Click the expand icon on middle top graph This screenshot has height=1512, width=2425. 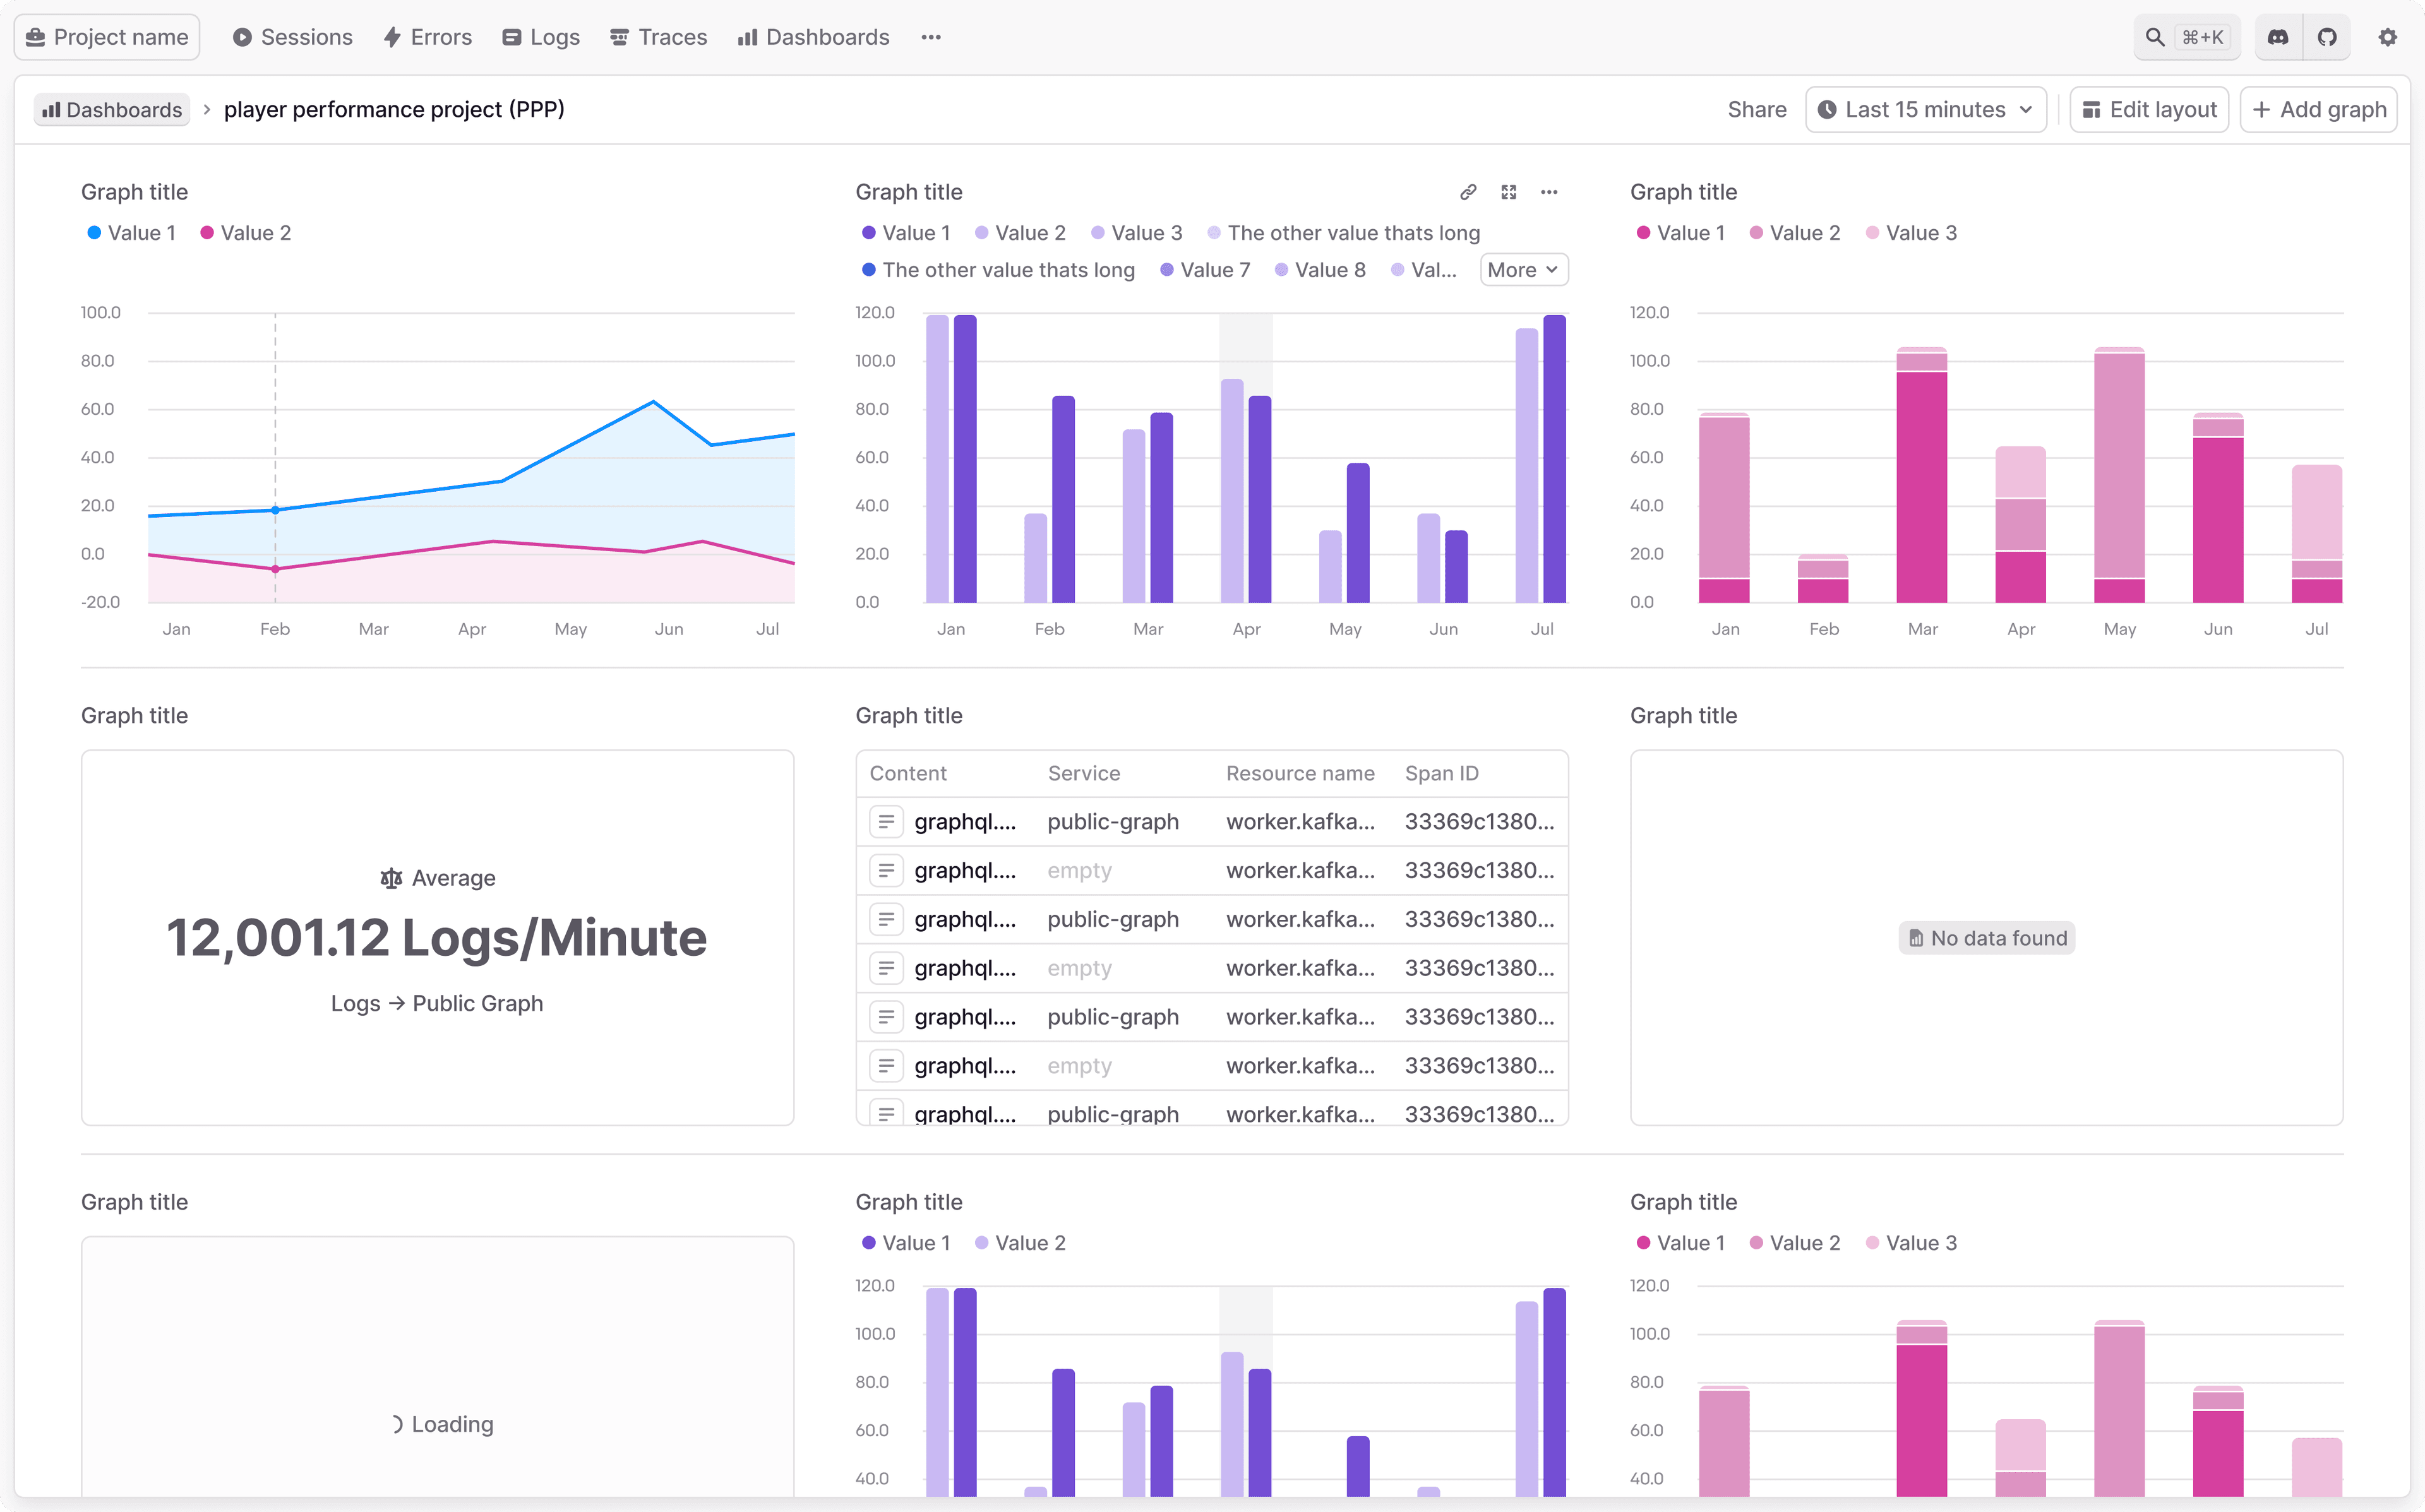click(1509, 193)
